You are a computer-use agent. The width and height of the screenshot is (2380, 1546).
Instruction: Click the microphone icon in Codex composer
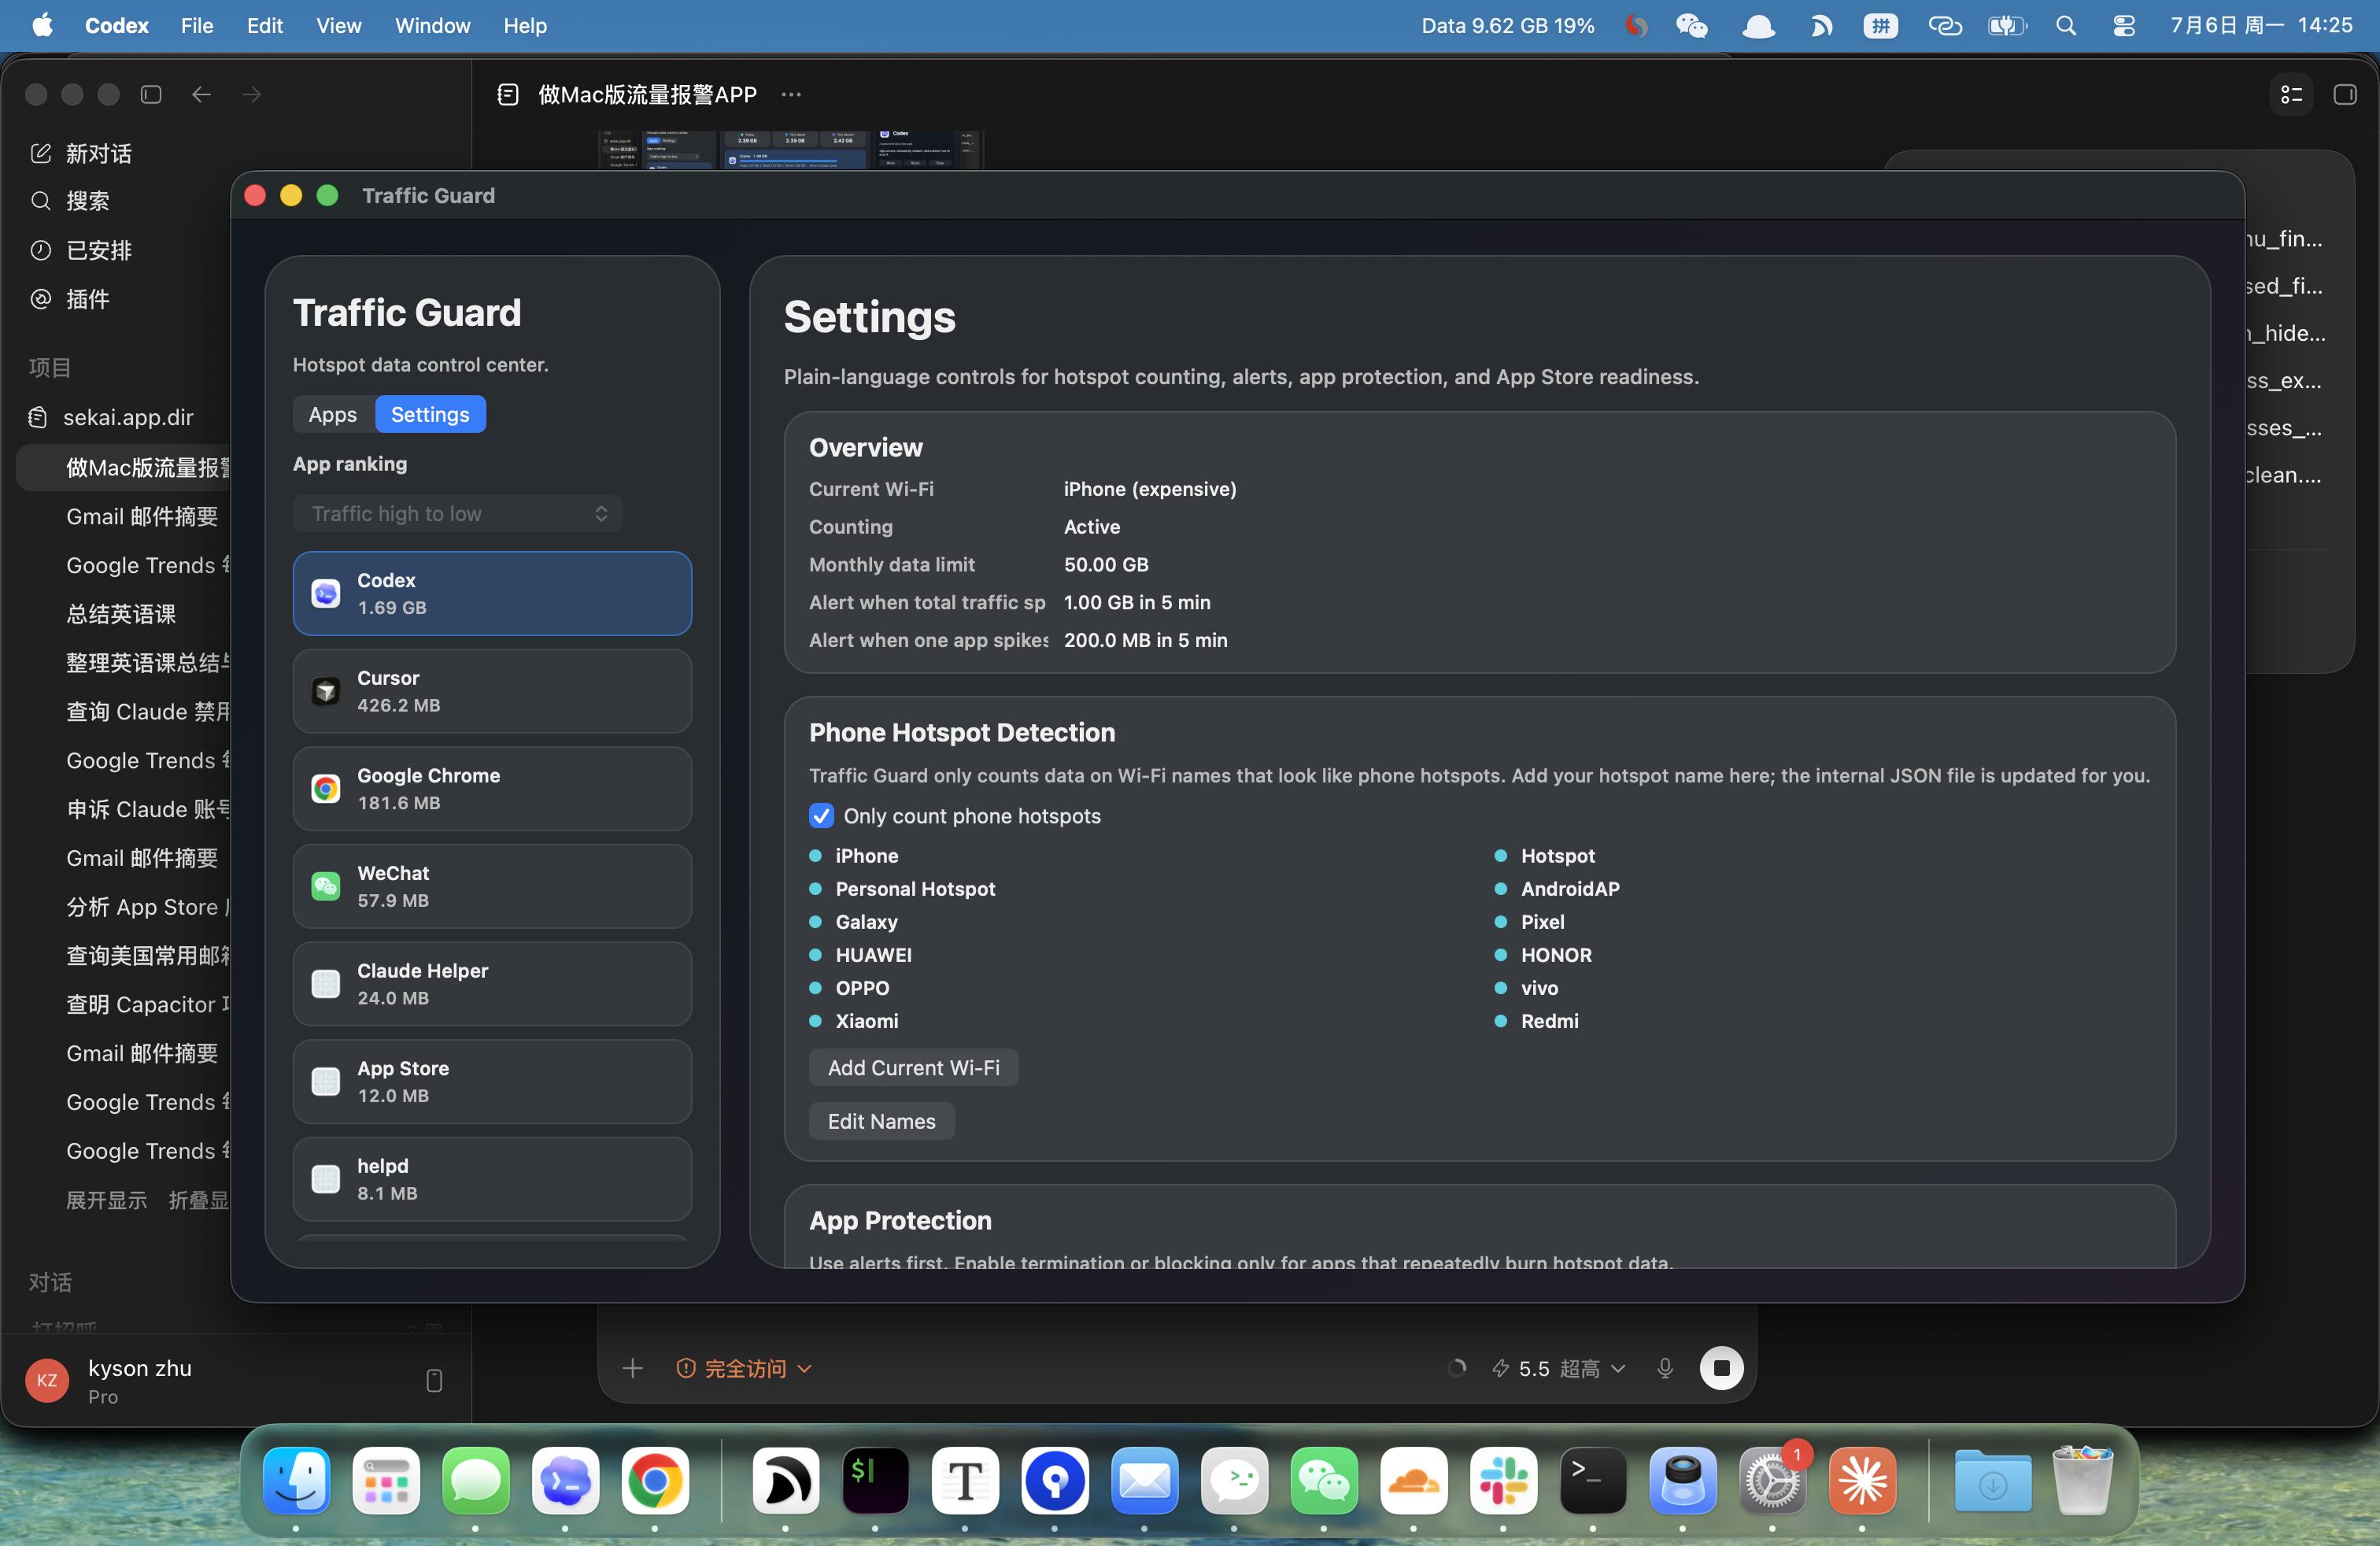point(1665,1368)
